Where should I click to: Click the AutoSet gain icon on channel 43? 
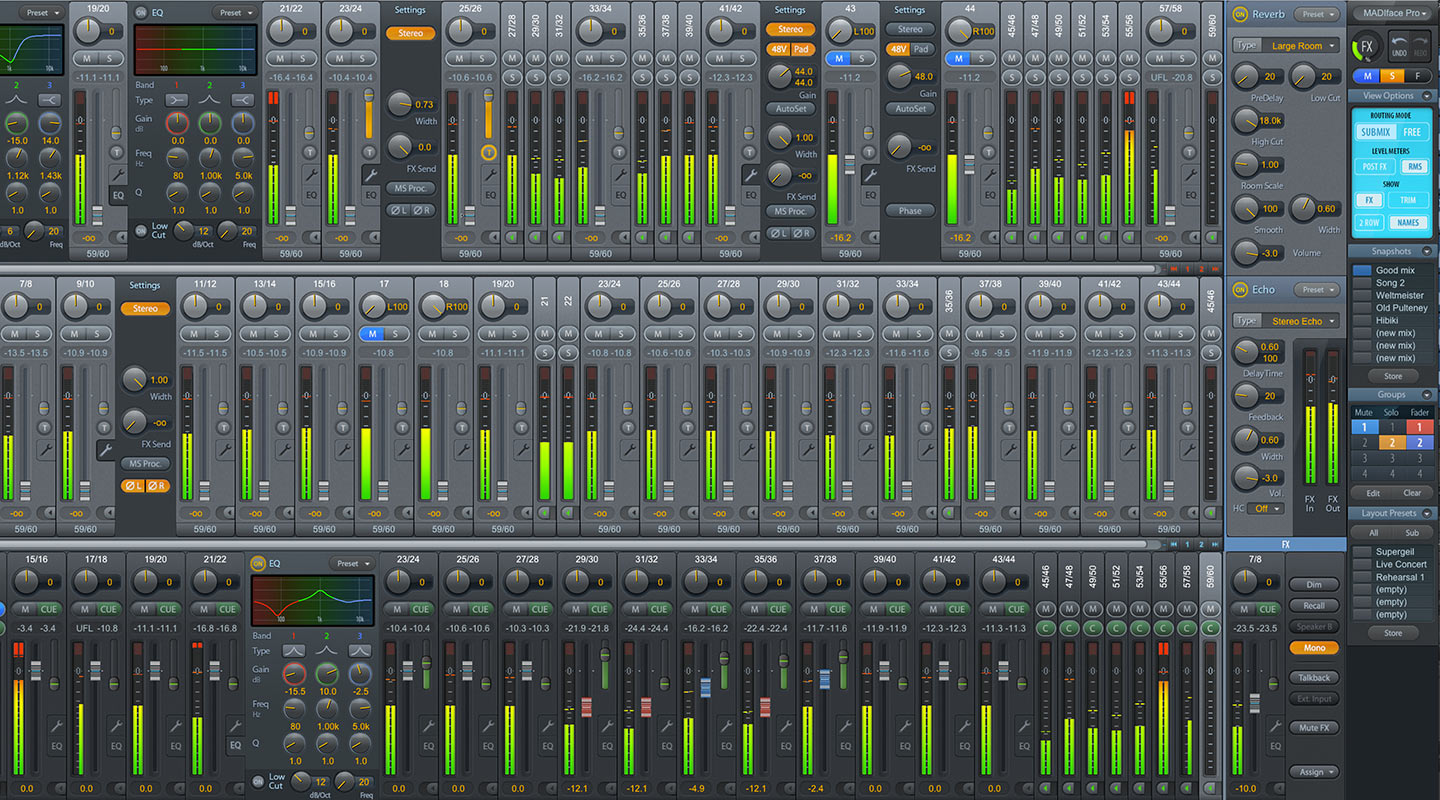pyautogui.click(x=908, y=108)
